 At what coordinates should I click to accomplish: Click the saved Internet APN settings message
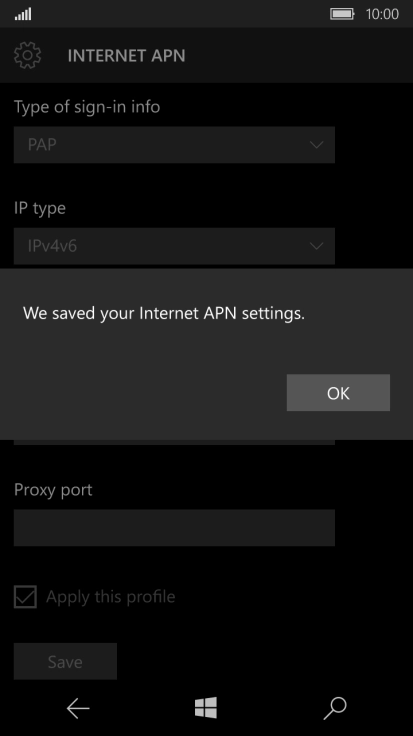tap(164, 313)
